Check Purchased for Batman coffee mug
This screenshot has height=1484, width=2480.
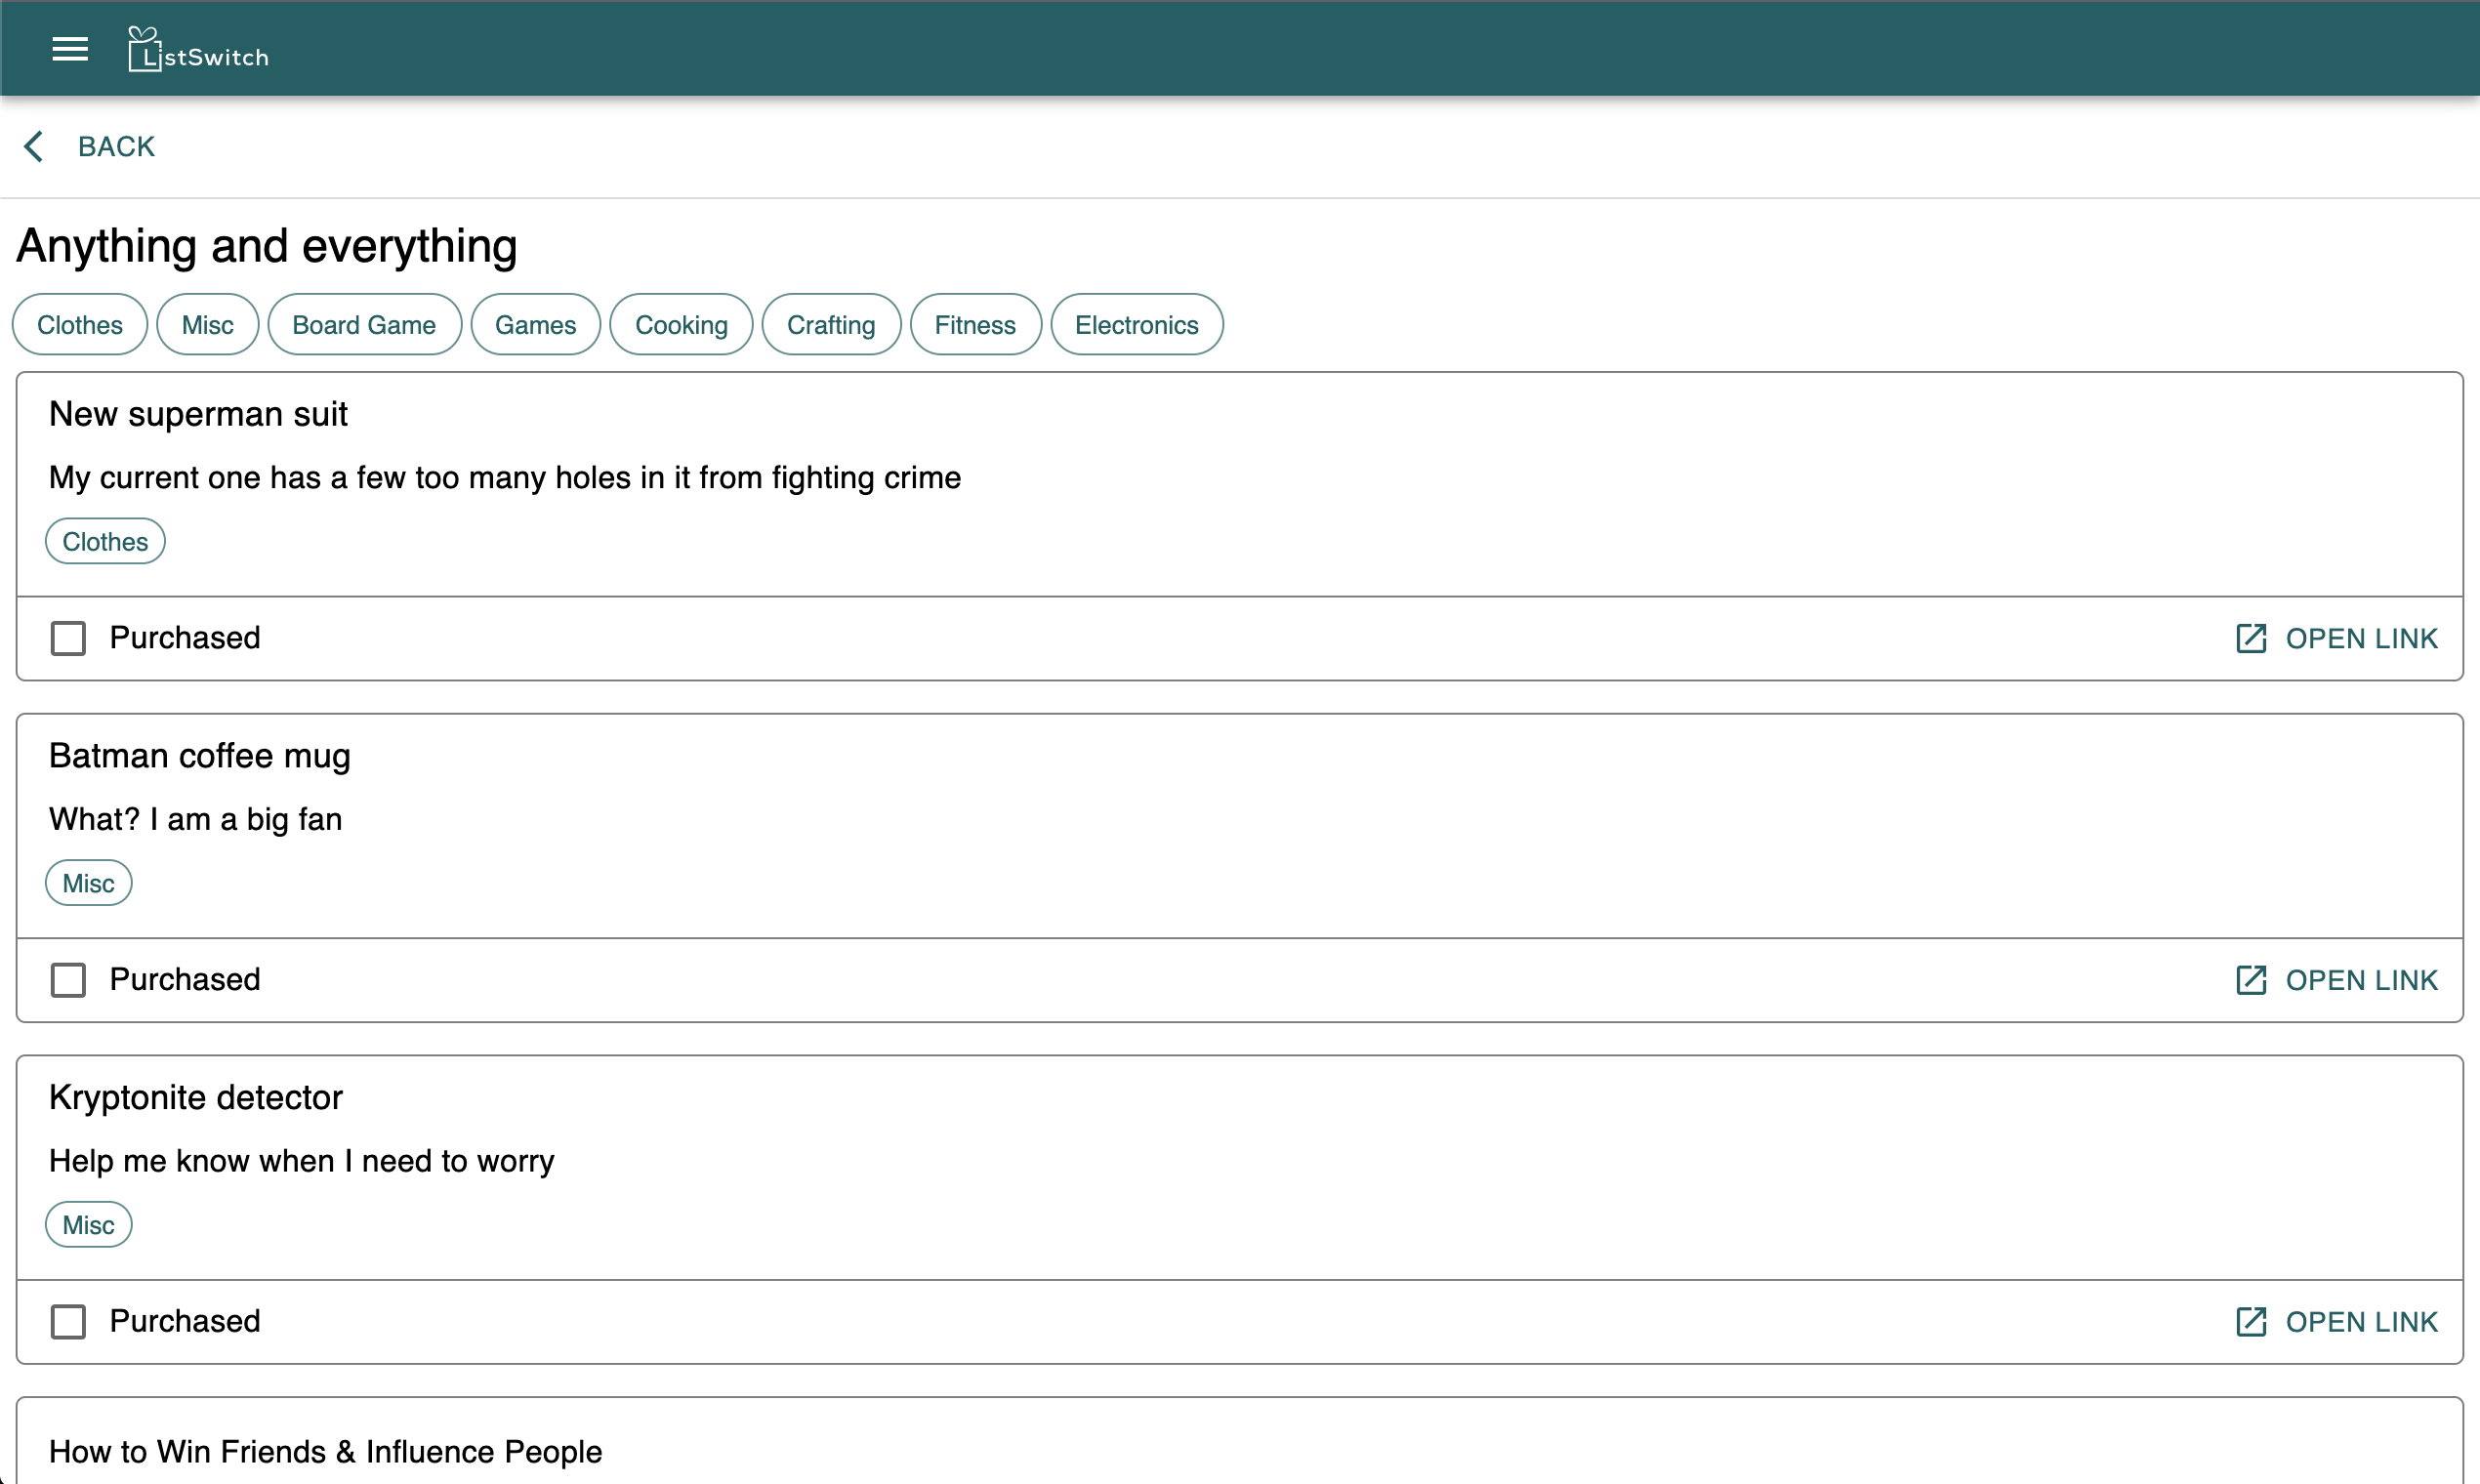(x=68, y=980)
